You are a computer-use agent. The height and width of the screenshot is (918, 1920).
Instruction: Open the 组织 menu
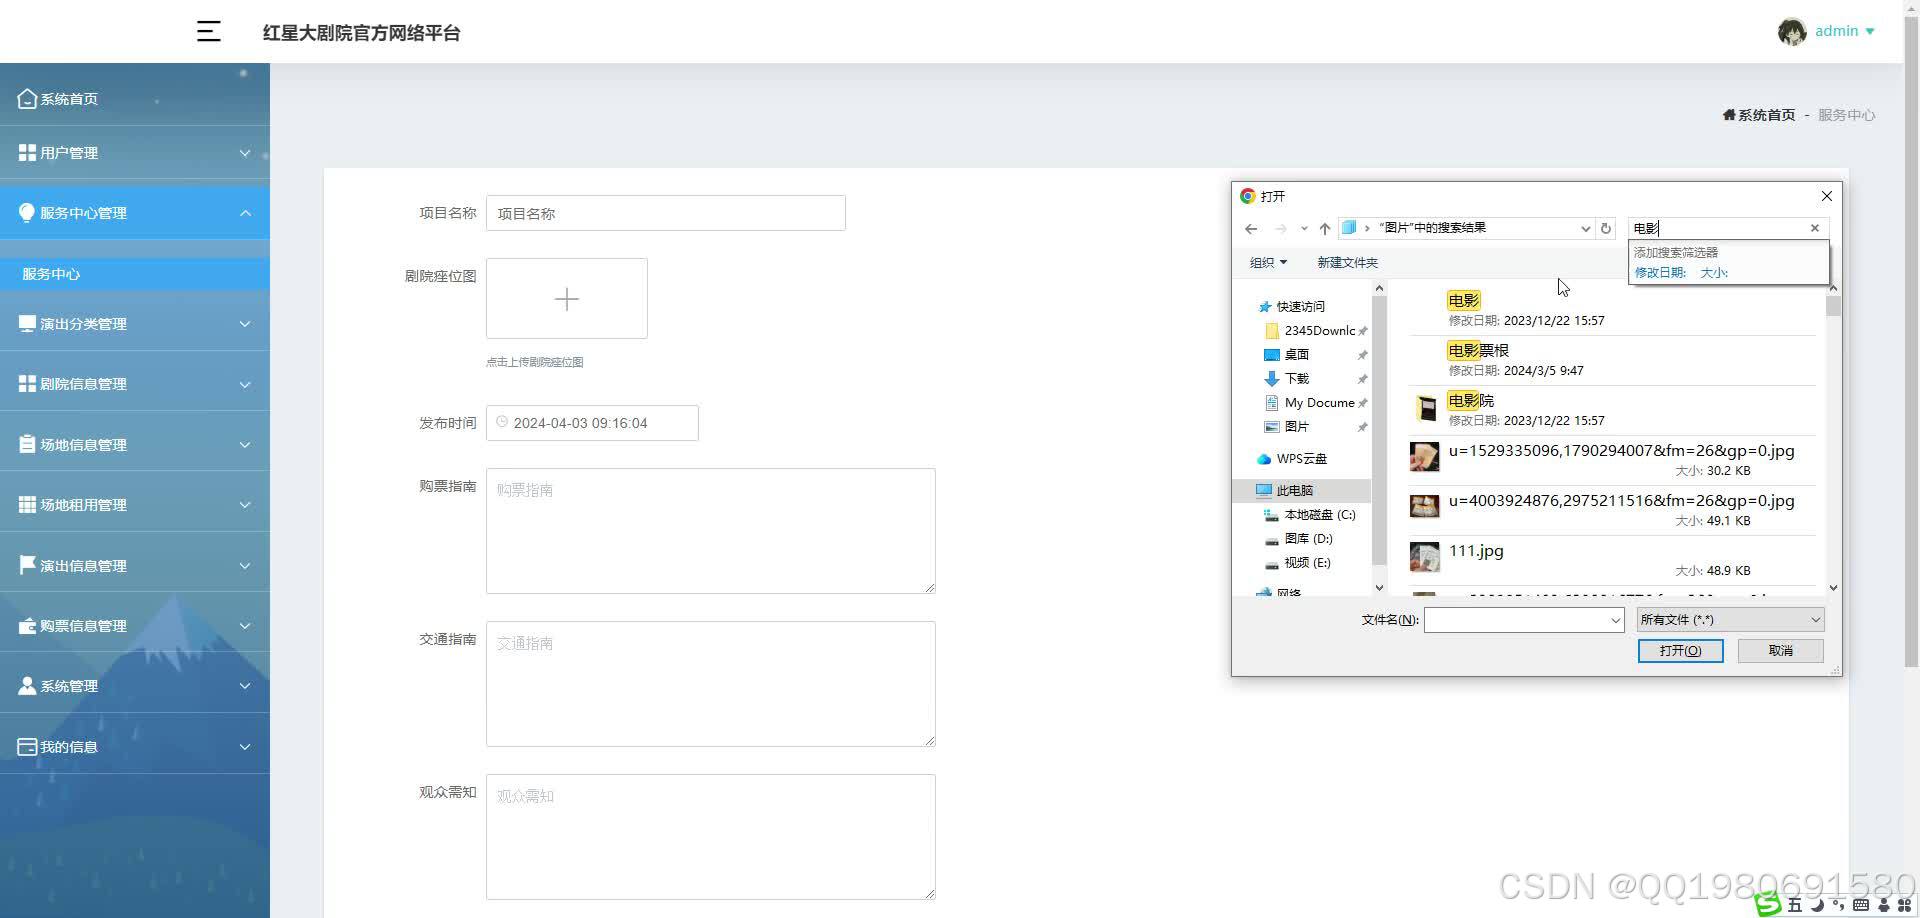coord(1268,262)
